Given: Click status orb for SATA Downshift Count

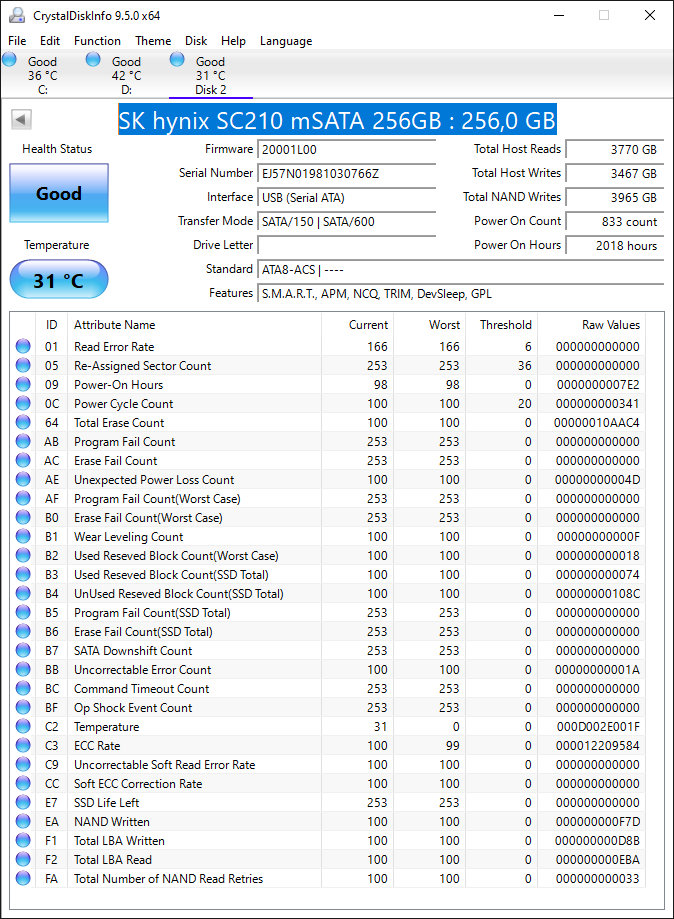Looking at the screenshot, I should pyautogui.click(x=23, y=650).
